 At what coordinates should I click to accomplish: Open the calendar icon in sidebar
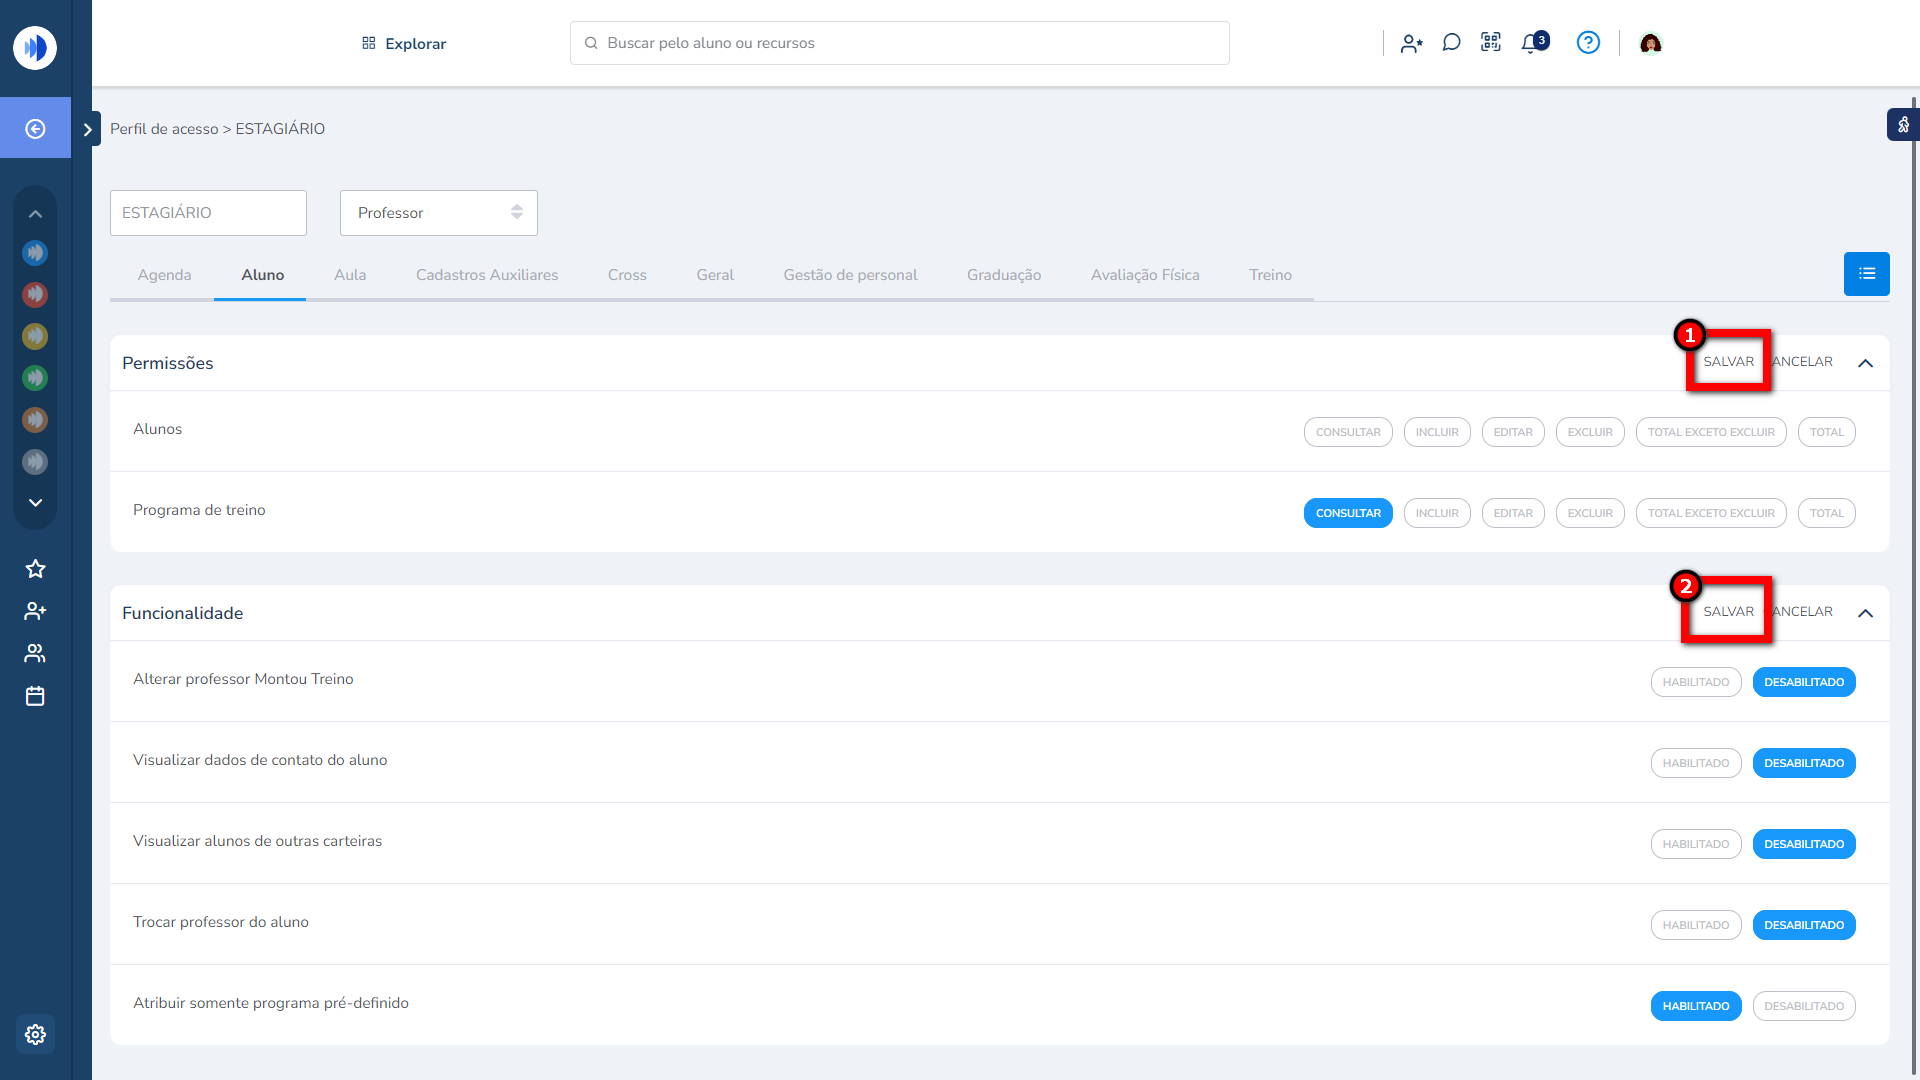35,696
